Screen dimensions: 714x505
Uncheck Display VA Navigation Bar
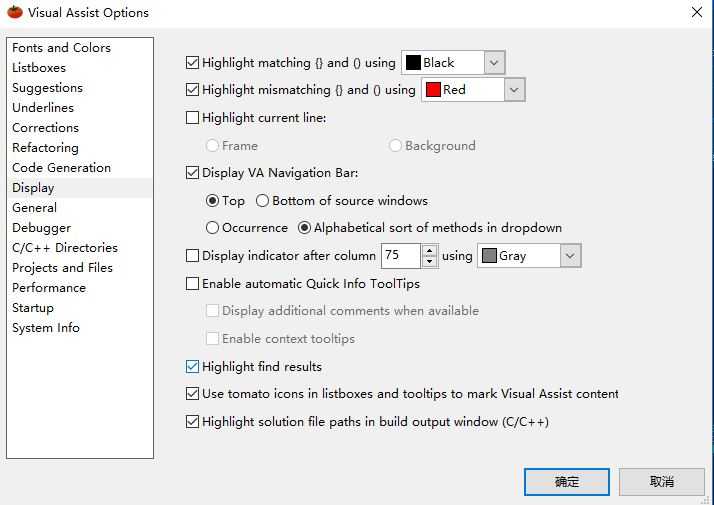(x=193, y=173)
